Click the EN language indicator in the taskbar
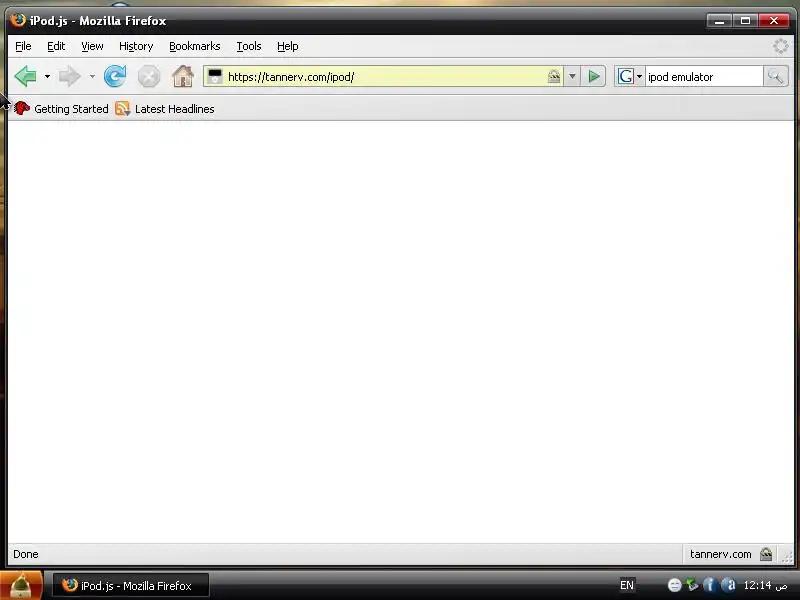This screenshot has height=600, width=800. (x=627, y=585)
